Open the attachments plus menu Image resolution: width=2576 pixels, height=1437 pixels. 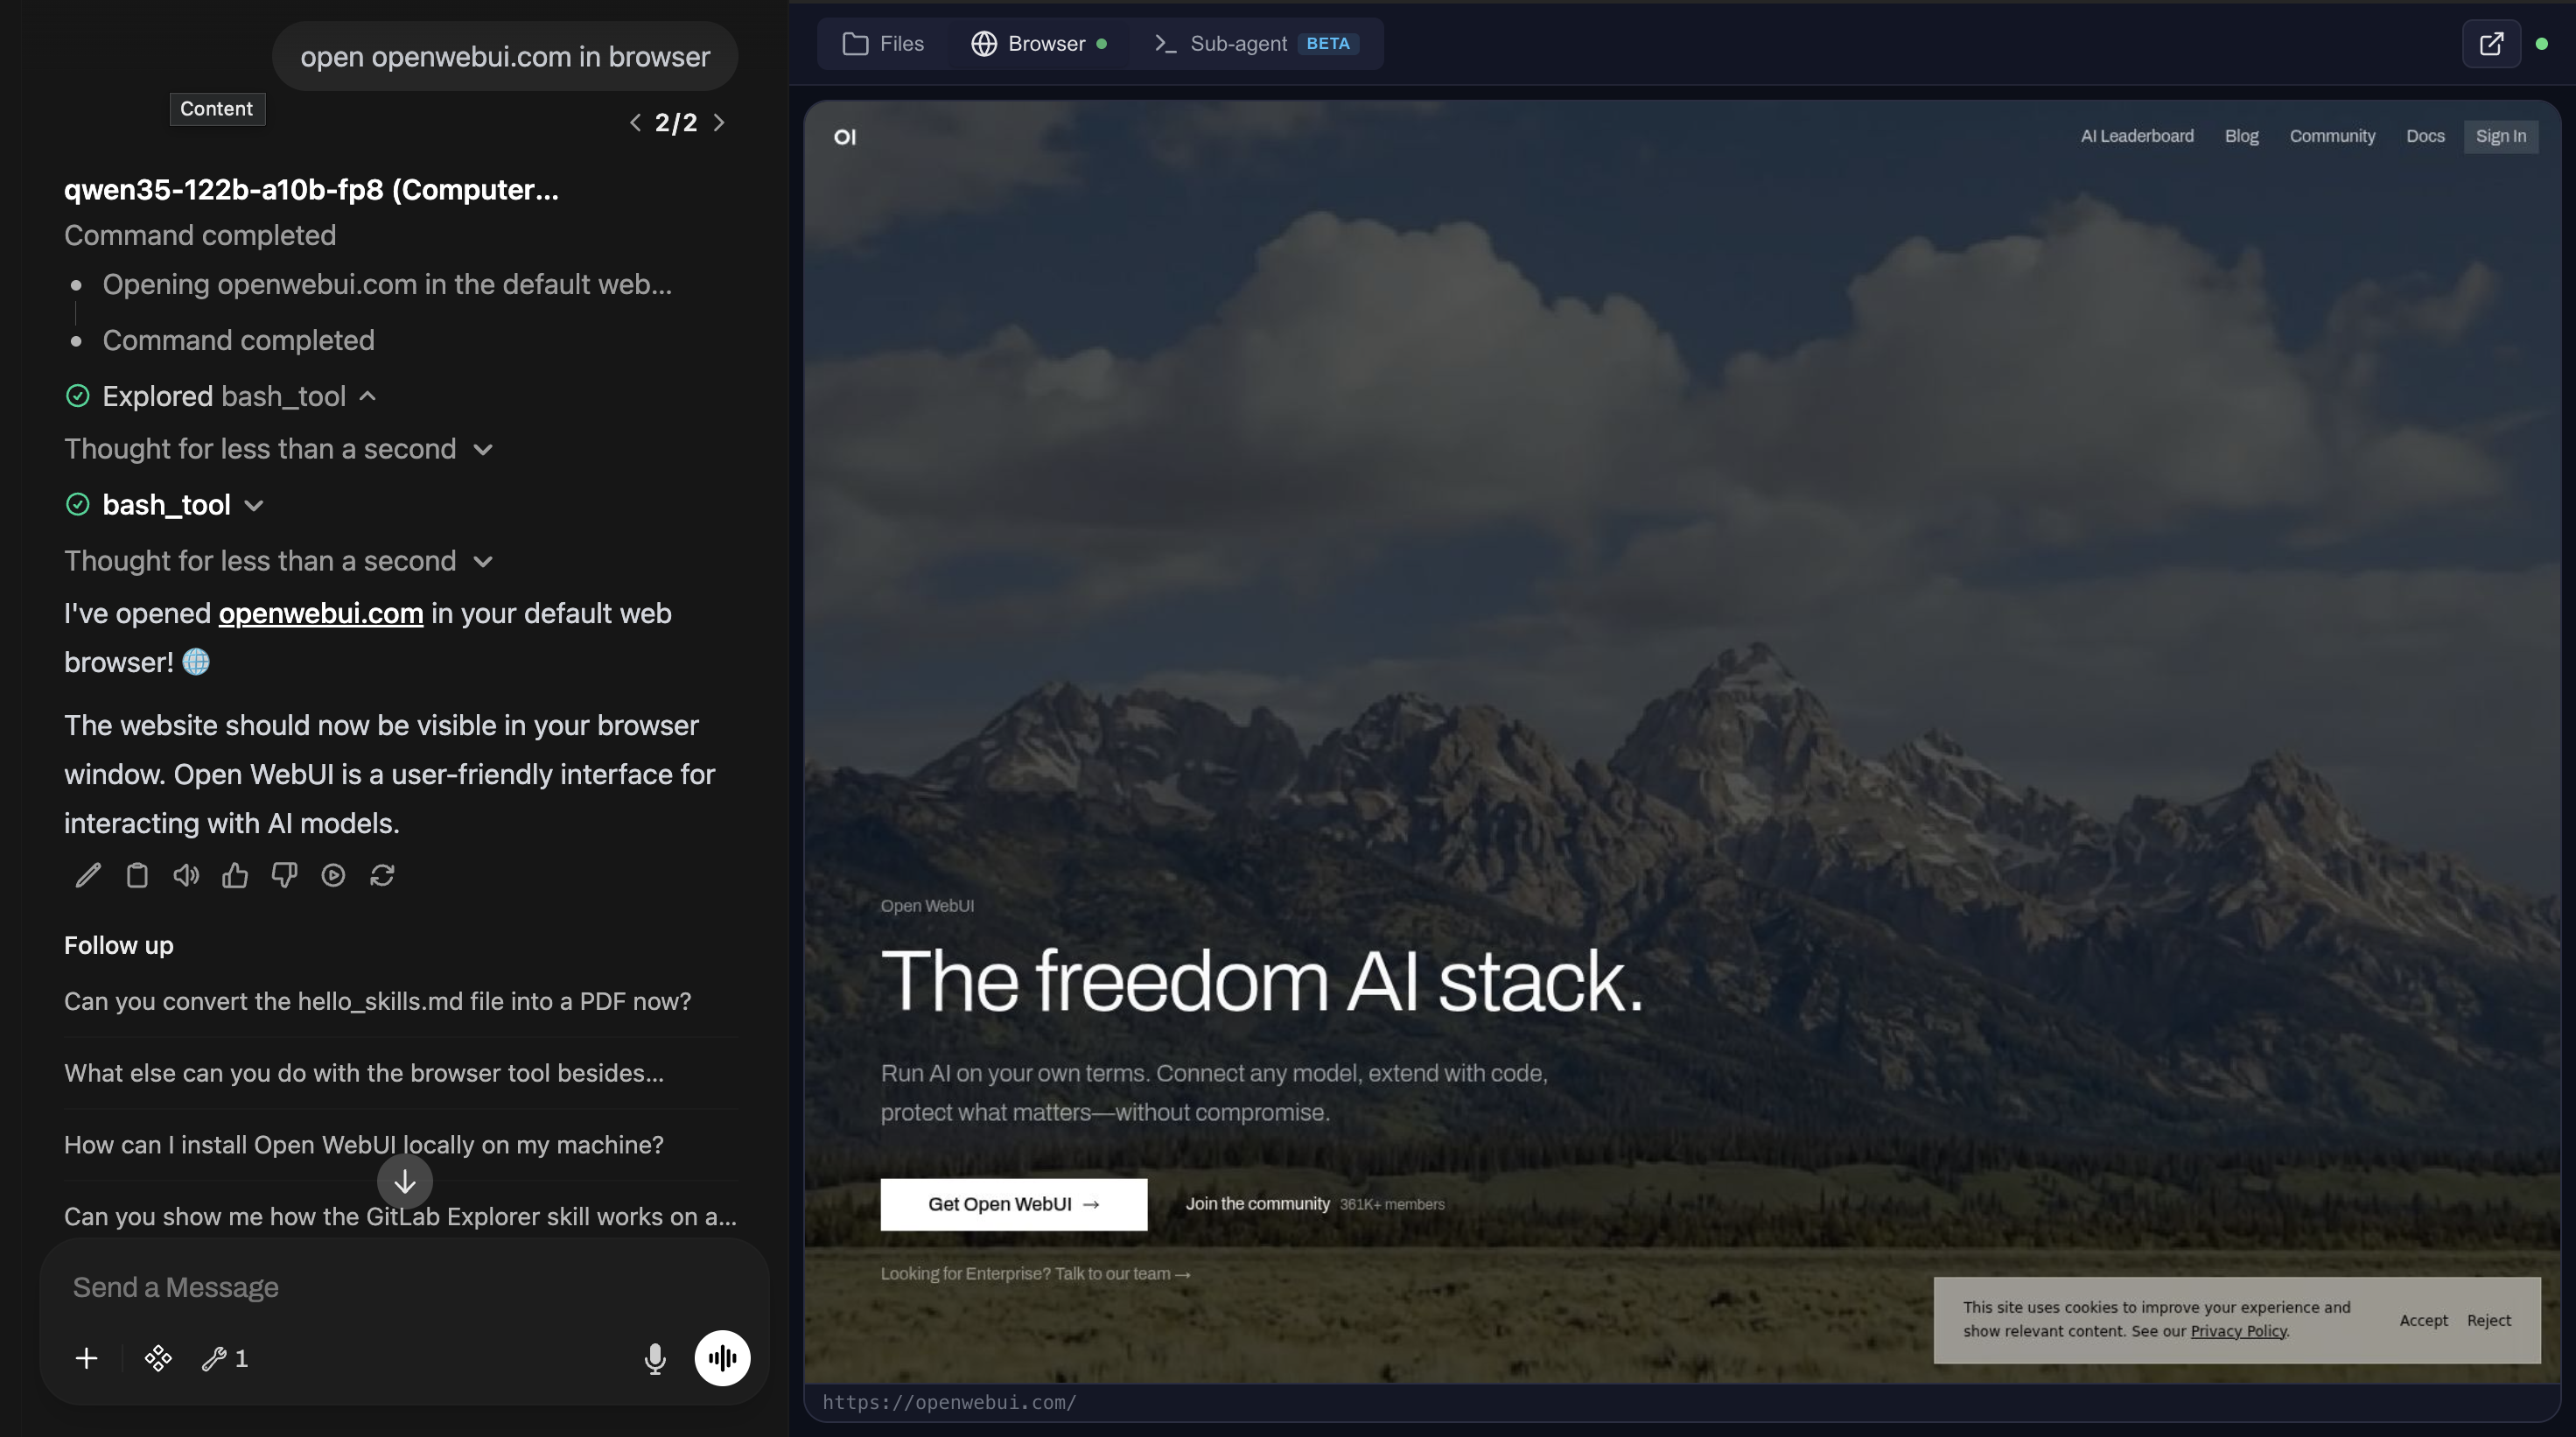(x=86, y=1358)
